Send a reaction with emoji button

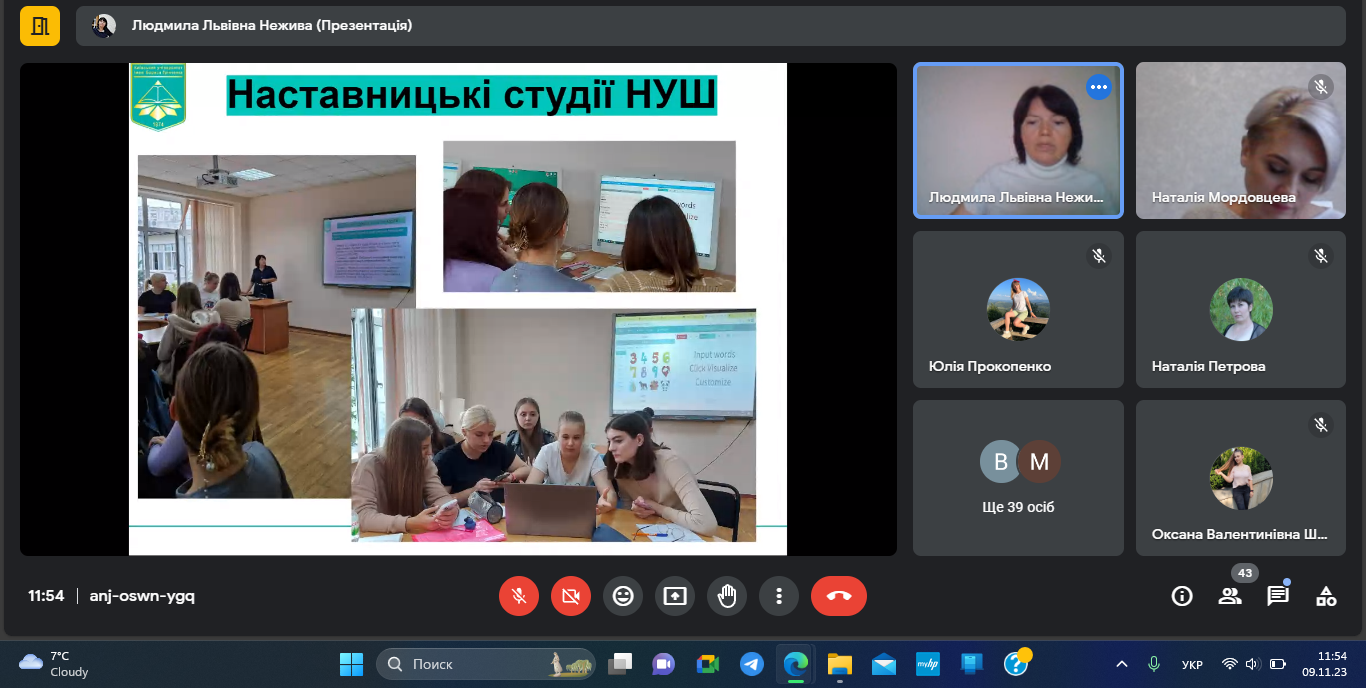click(623, 597)
